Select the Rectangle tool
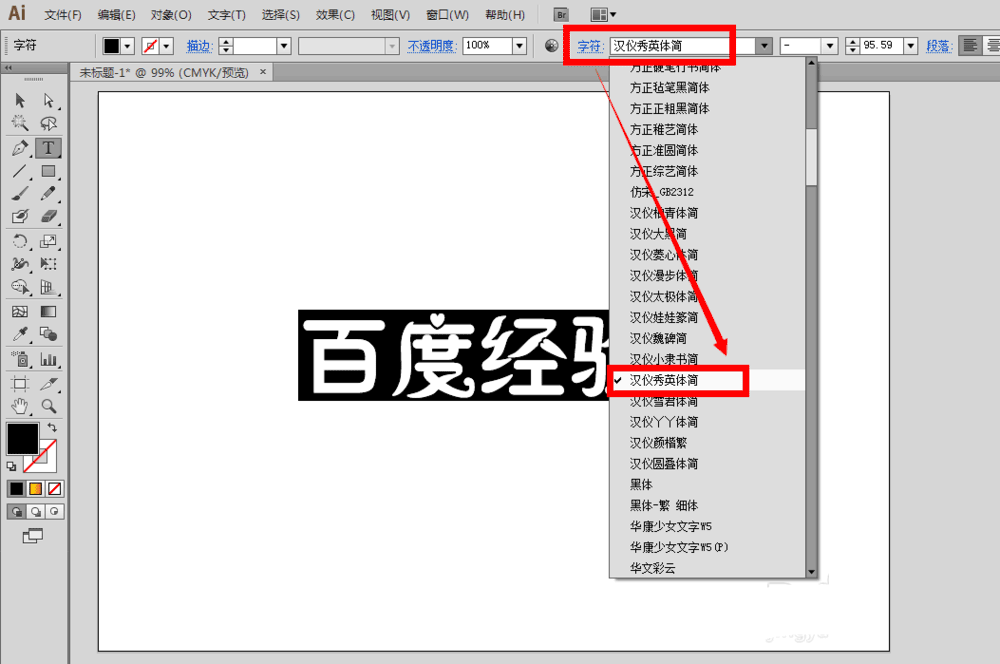This screenshot has width=1000, height=664. coord(48,171)
